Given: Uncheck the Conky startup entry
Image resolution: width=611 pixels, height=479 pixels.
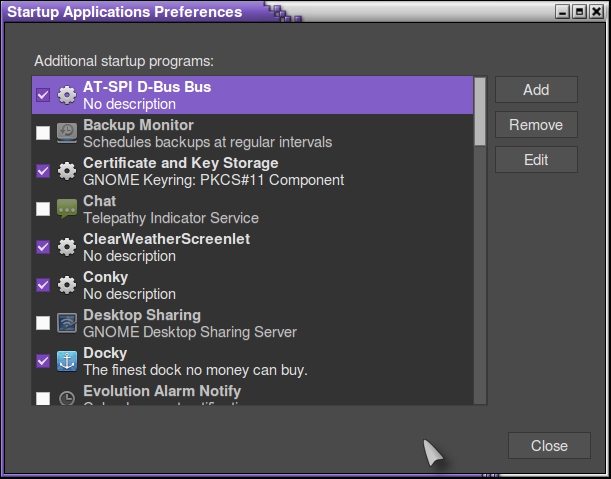Looking at the screenshot, I should click(43, 285).
